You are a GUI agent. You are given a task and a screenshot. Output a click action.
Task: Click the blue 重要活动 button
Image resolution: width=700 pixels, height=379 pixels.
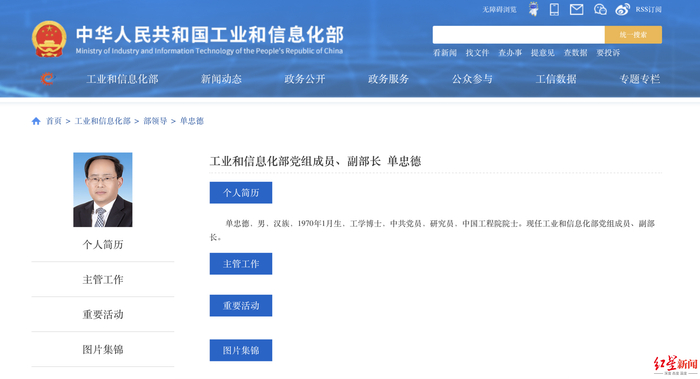pos(241,306)
